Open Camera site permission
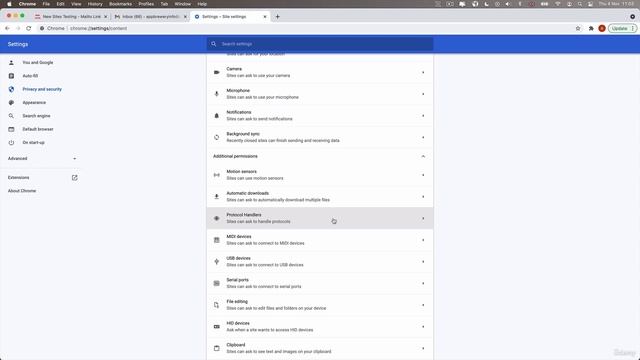 pos(320,72)
